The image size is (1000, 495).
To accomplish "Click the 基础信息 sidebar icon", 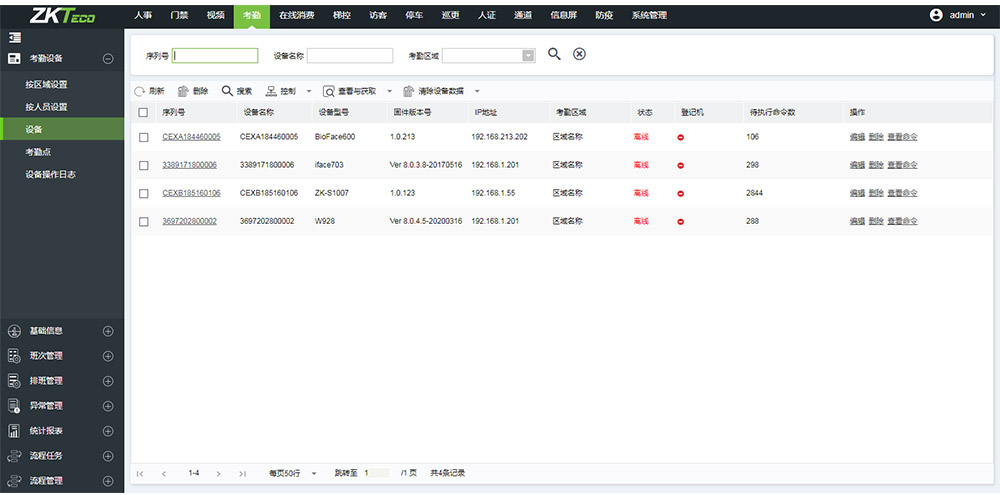I will click(14, 331).
